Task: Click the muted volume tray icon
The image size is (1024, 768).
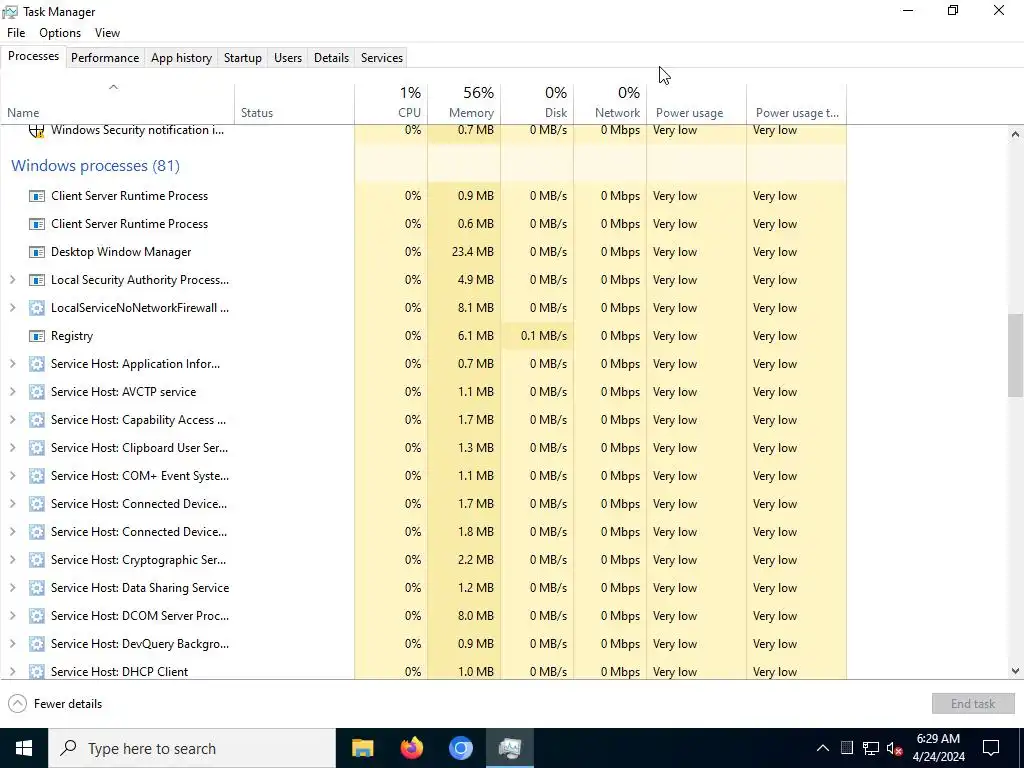Action: click(895, 748)
